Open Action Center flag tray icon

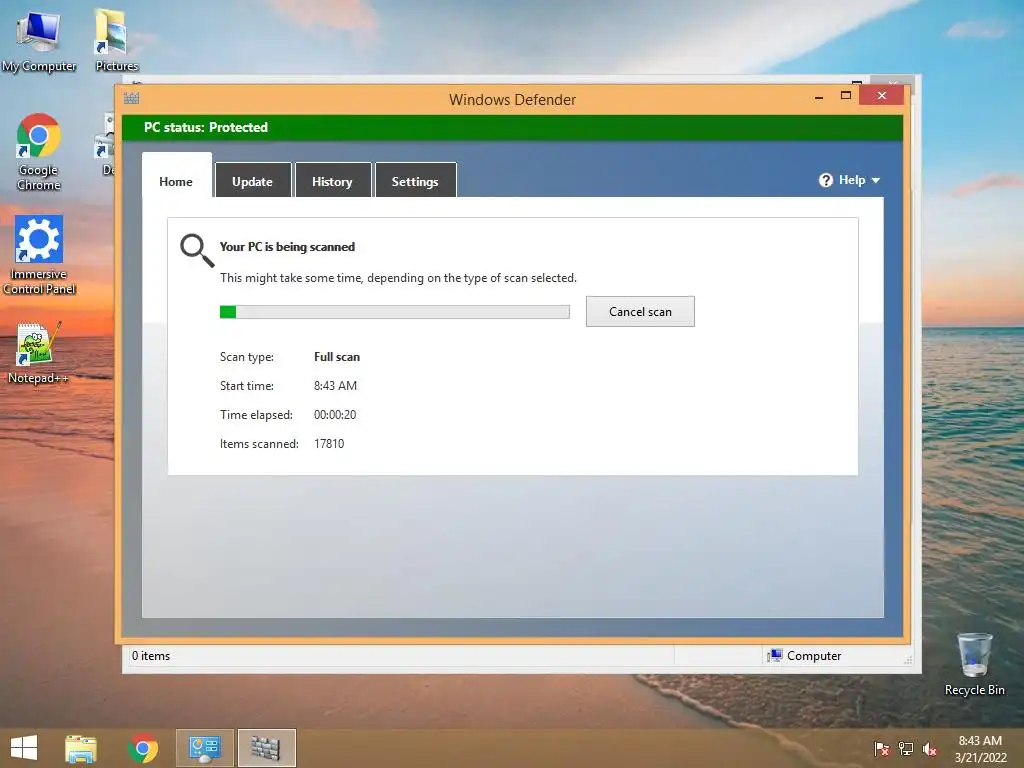881,749
